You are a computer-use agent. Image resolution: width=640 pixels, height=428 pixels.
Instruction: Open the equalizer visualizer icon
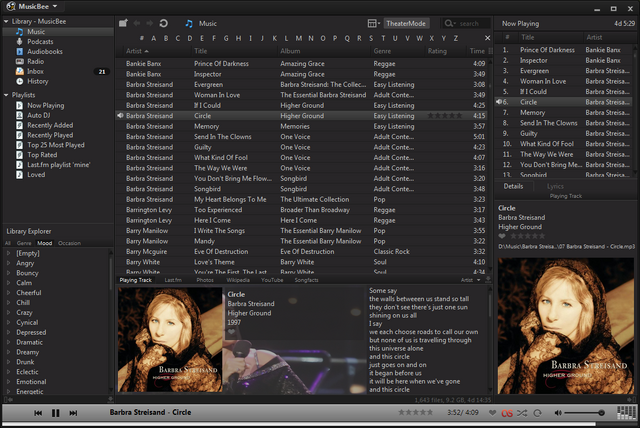click(x=625, y=412)
